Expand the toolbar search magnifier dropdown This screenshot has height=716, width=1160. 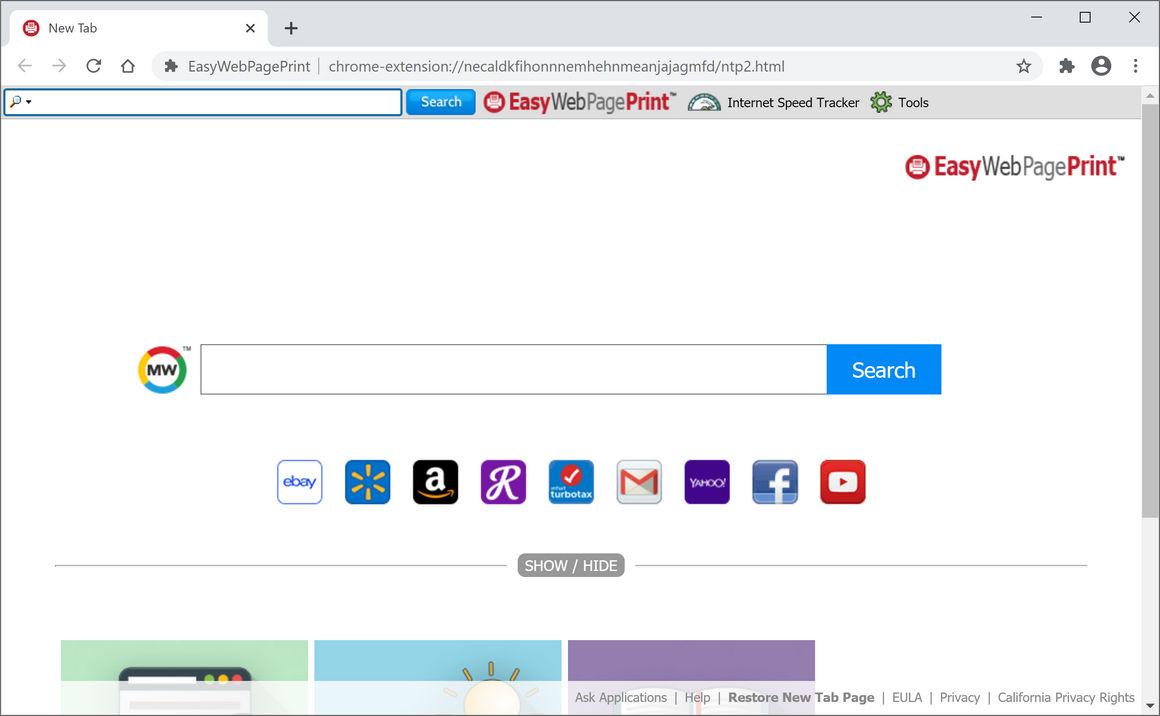[20, 101]
